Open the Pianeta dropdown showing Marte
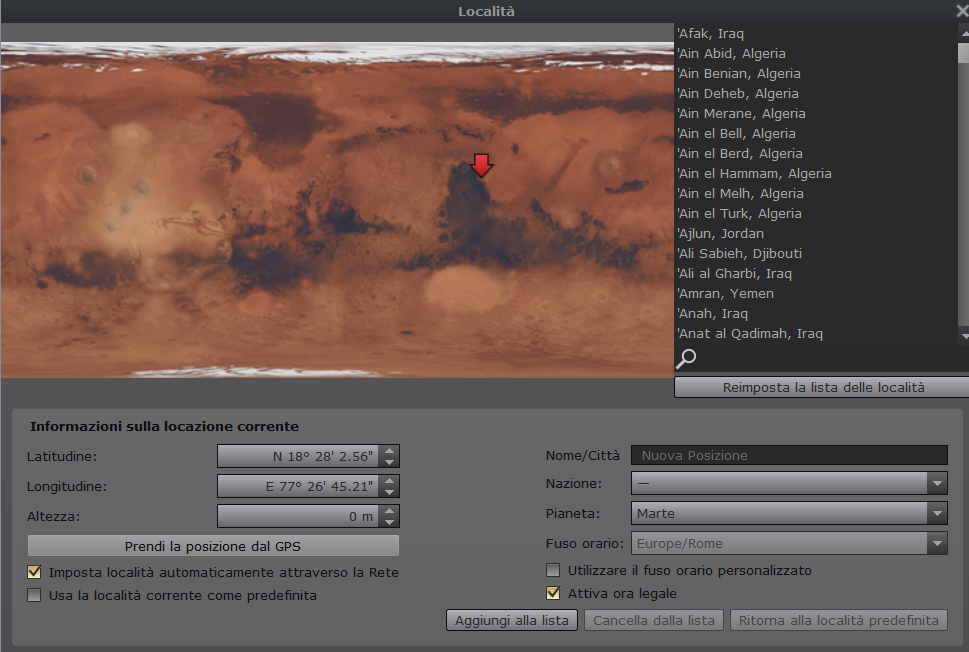The height and width of the screenshot is (652, 969). coord(789,513)
